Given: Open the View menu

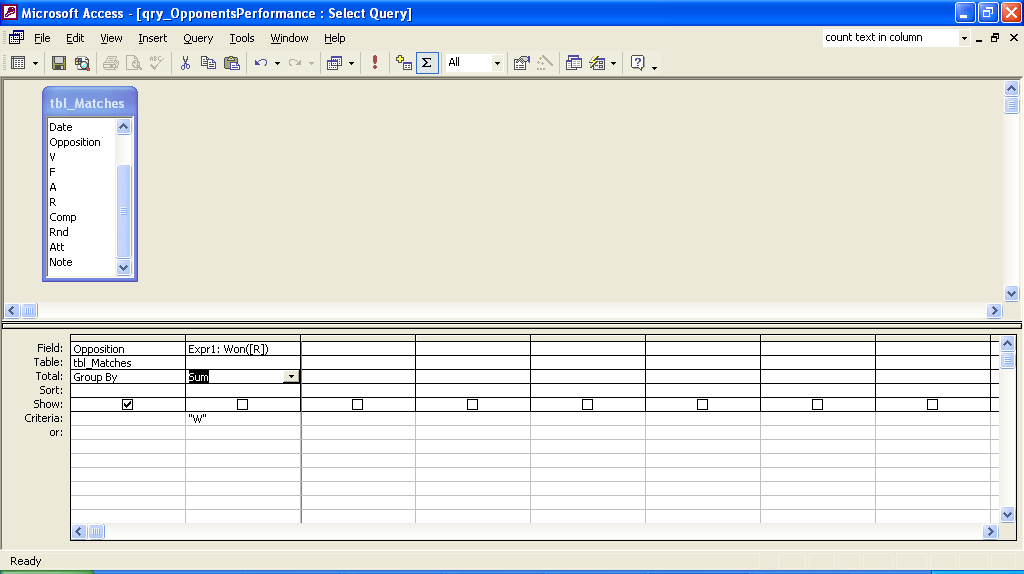Looking at the screenshot, I should [111, 38].
